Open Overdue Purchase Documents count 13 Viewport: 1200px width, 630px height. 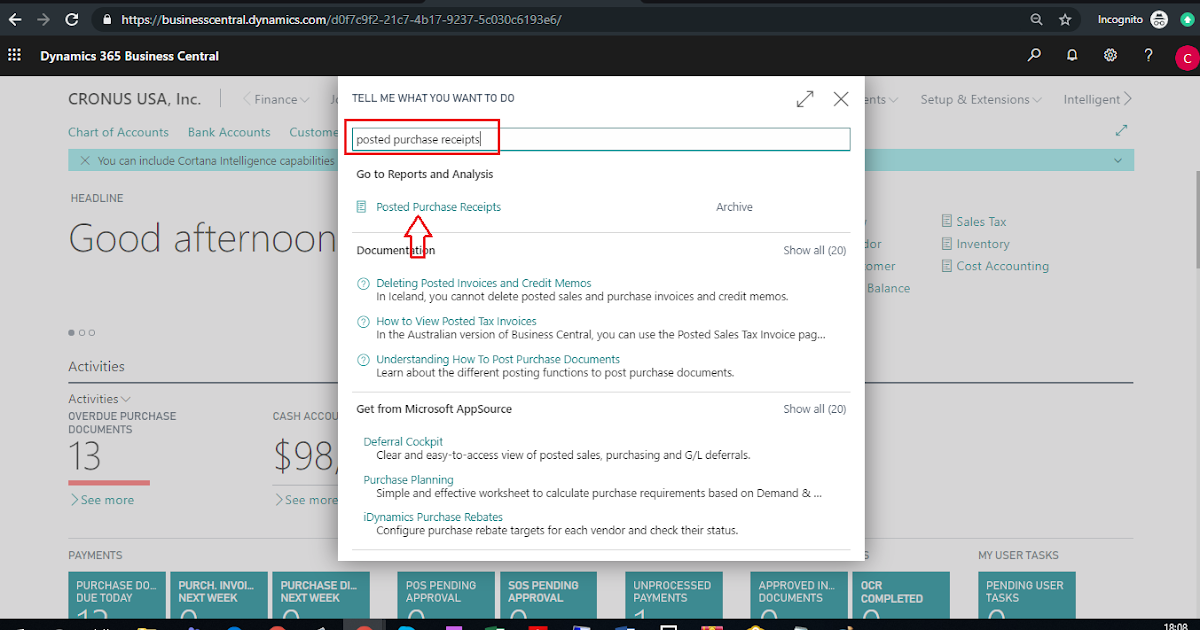85,457
